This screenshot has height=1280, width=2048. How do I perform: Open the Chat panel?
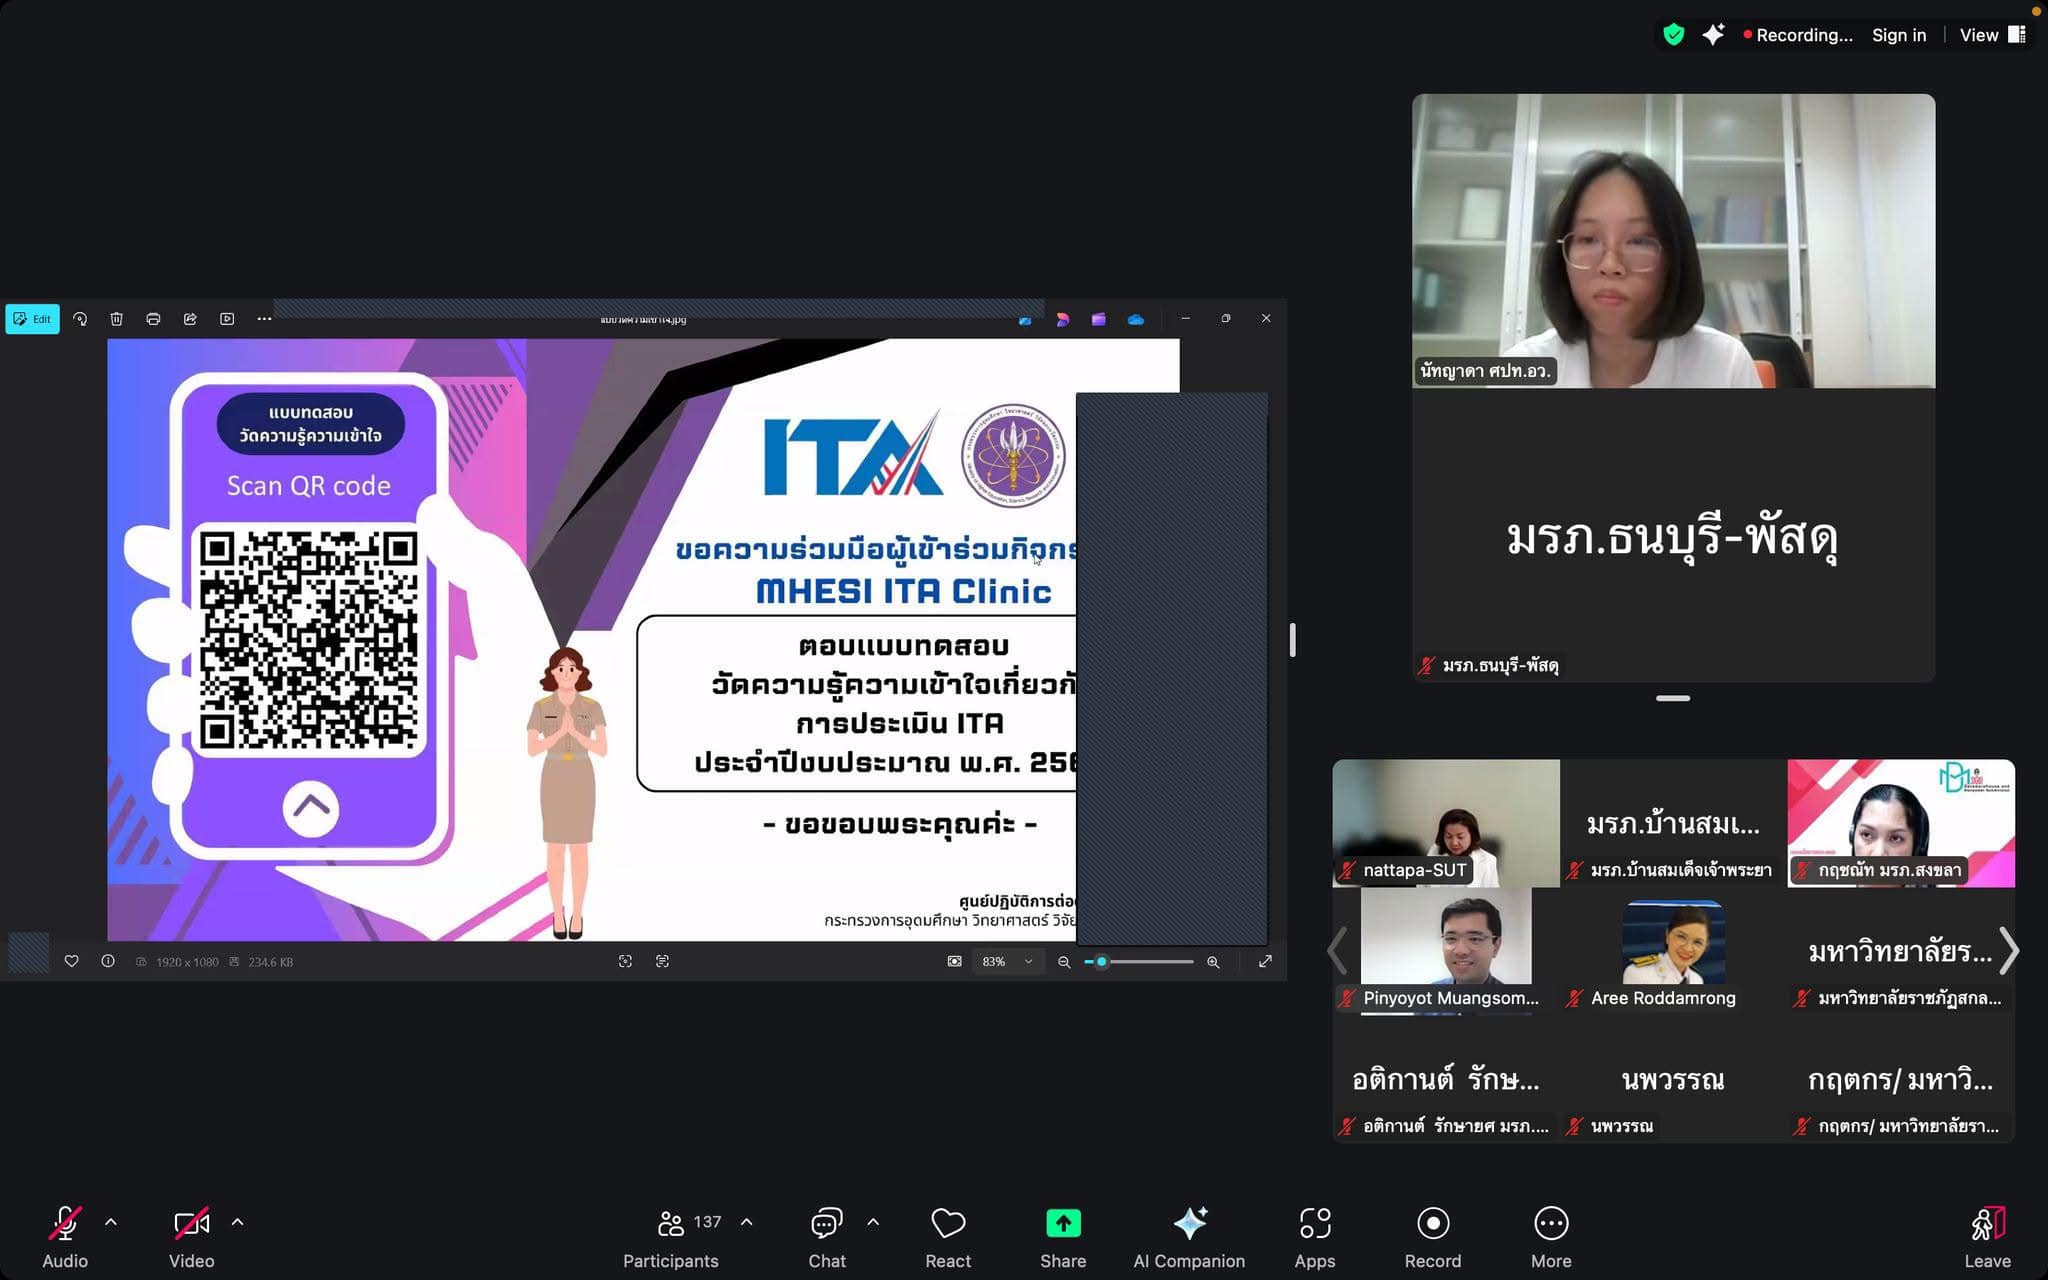[x=827, y=1237]
